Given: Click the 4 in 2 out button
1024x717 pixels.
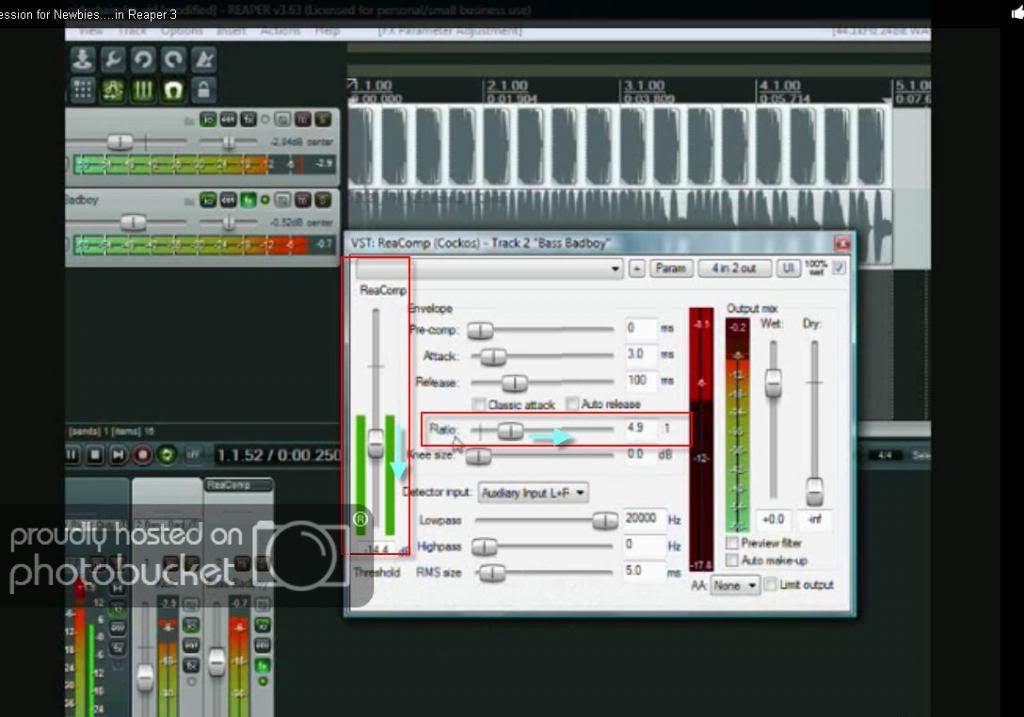Looking at the screenshot, I should 734,269.
